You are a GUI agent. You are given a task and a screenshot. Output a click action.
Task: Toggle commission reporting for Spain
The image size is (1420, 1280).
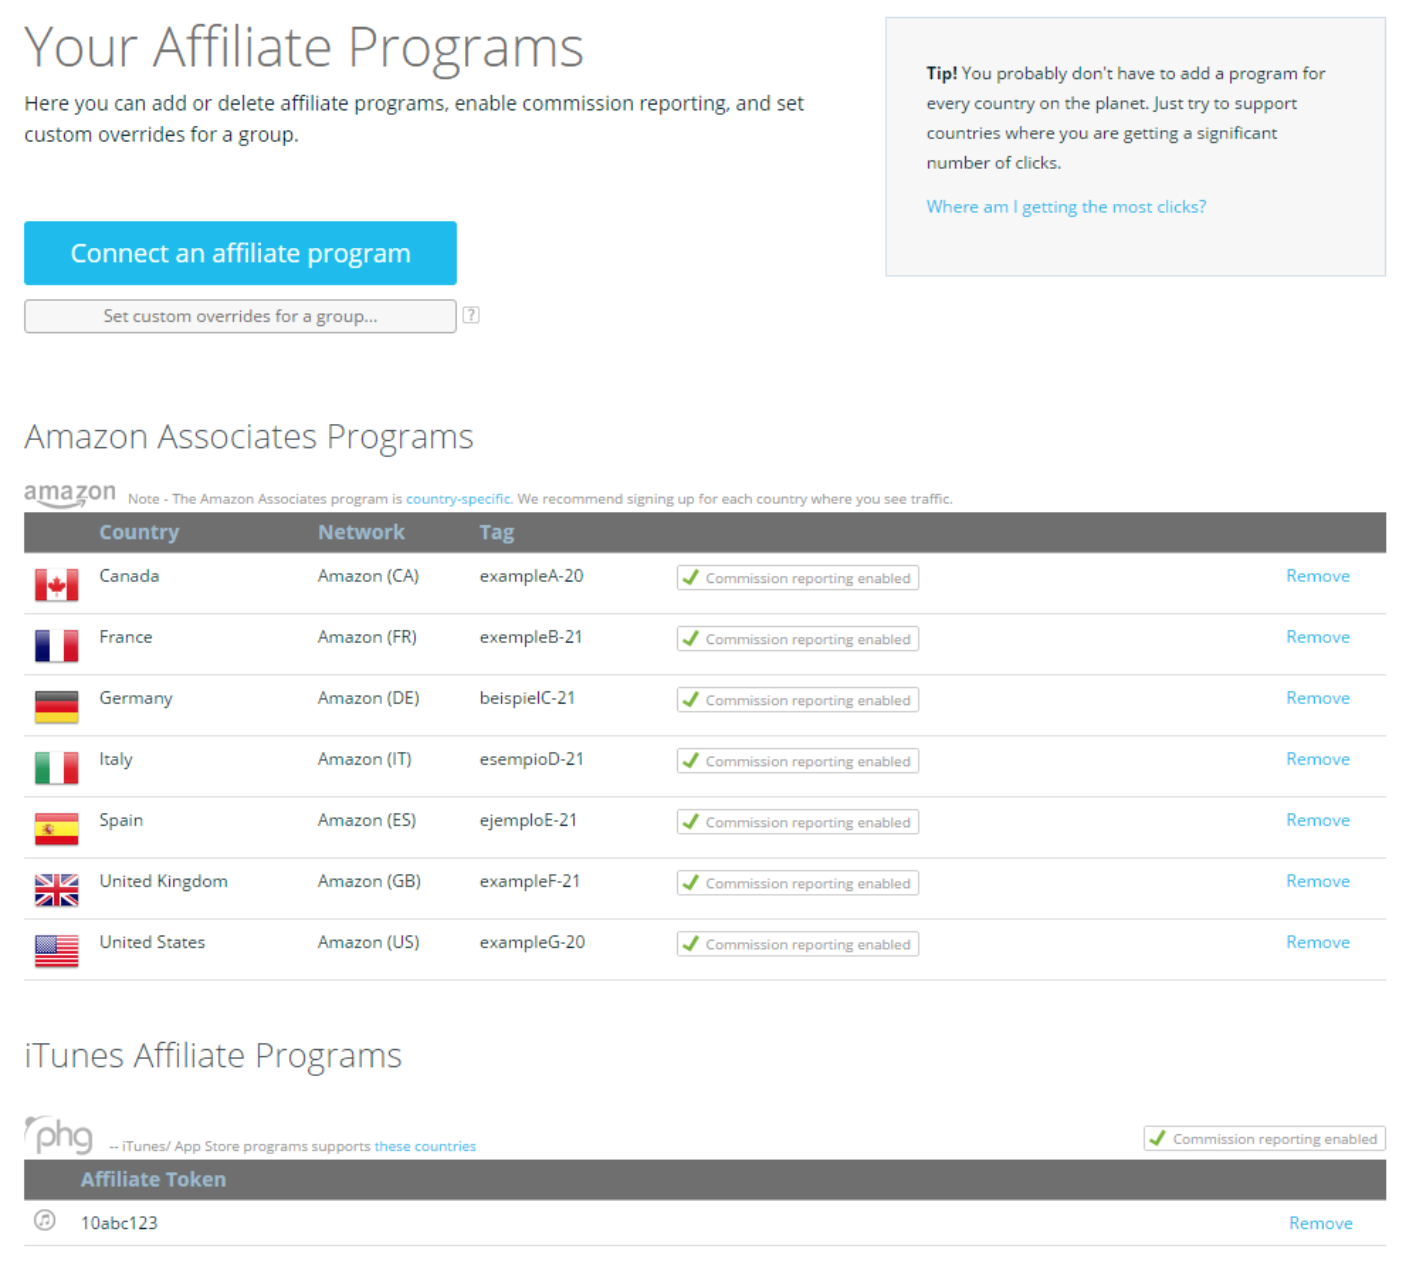coord(798,822)
